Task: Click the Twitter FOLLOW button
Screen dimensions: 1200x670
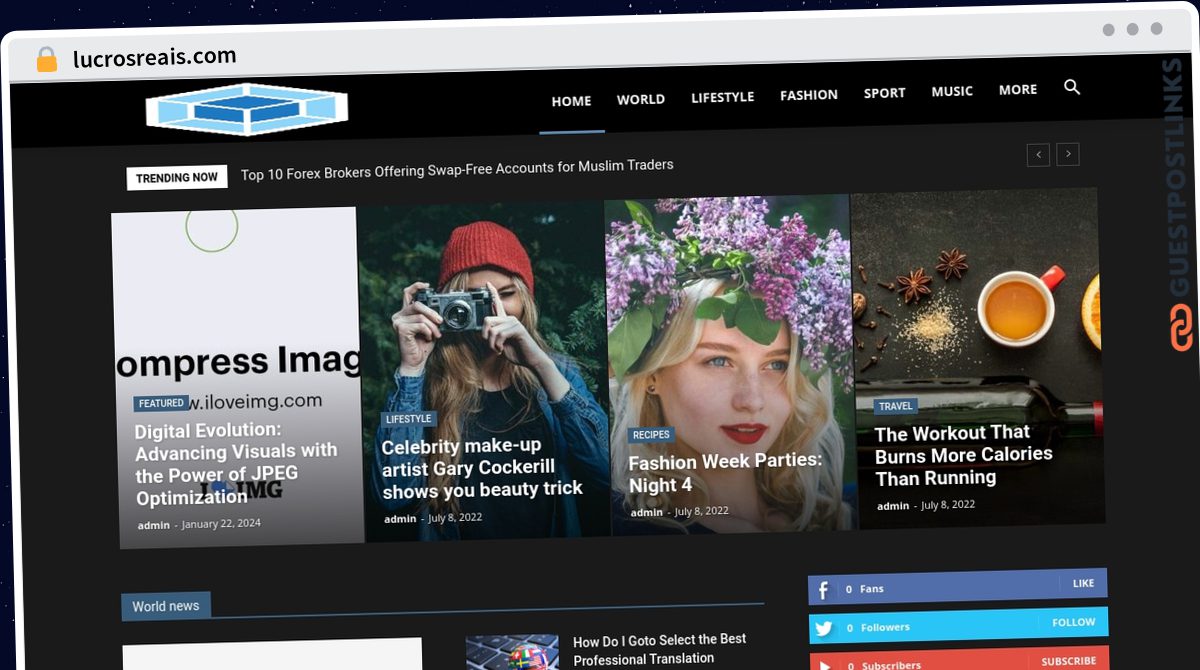Action: (x=1073, y=622)
